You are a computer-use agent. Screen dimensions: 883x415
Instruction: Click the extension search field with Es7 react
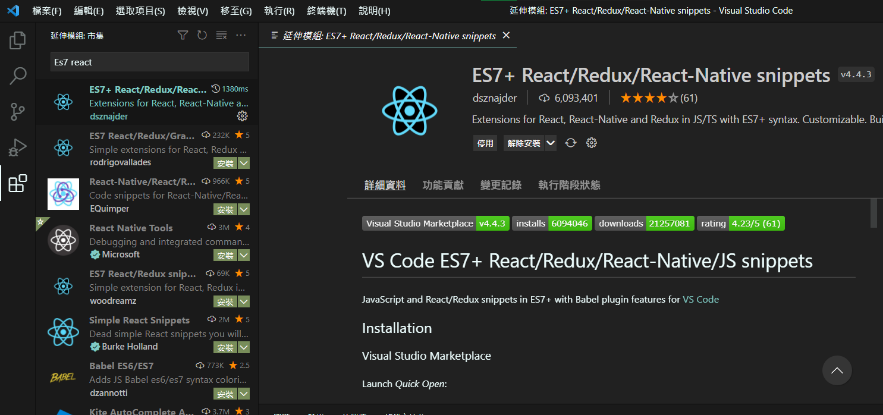[x=149, y=62]
